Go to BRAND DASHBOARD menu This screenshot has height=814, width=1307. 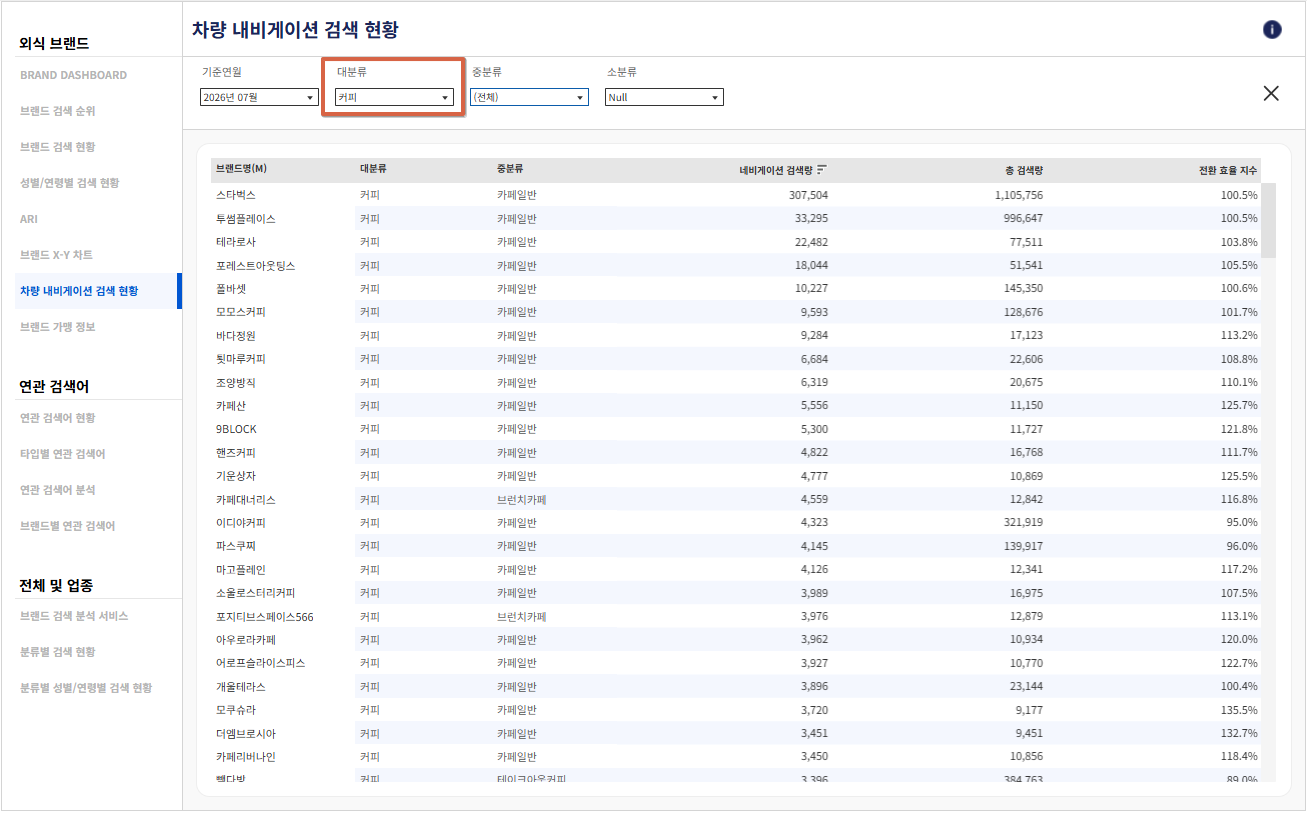click(73, 75)
